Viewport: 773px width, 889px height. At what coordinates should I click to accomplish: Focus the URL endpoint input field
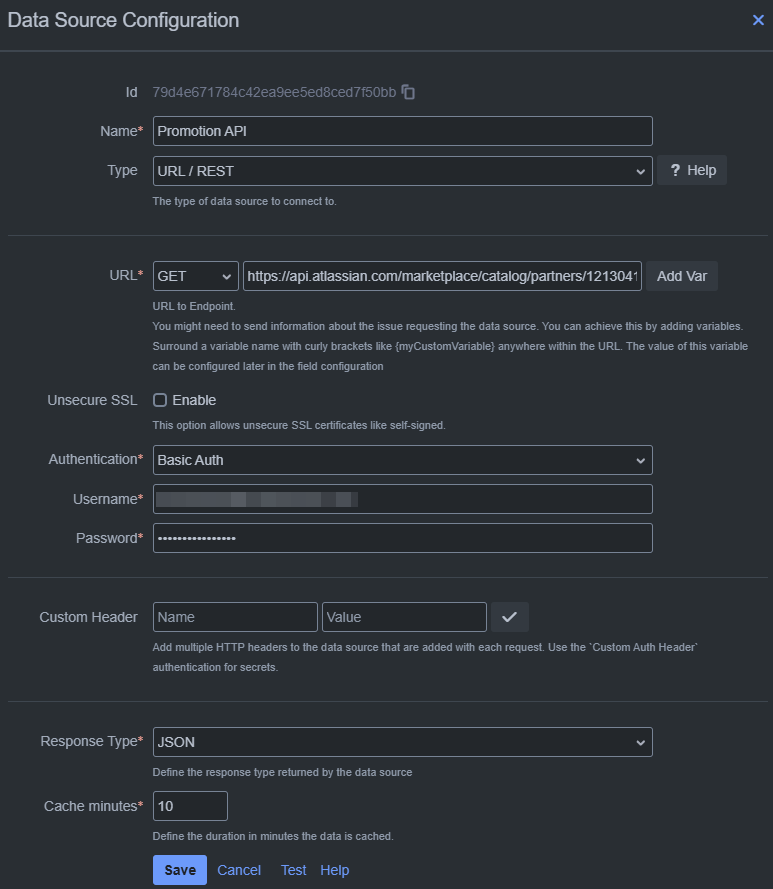click(442, 276)
